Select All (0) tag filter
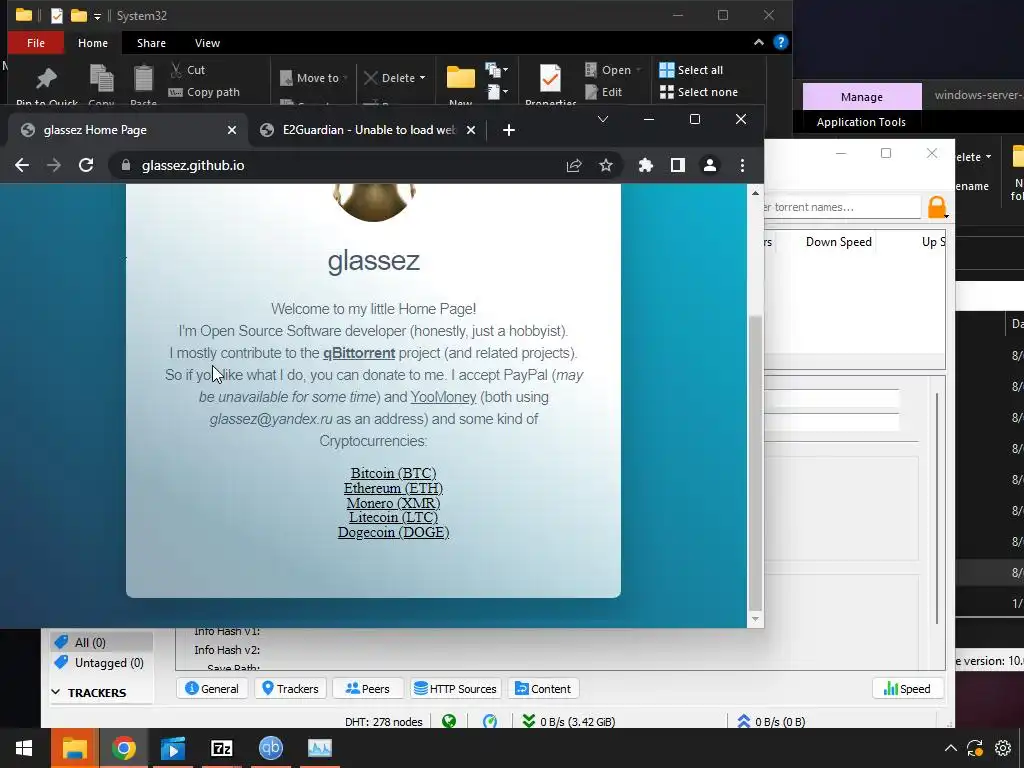This screenshot has width=1024, height=768. click(x=102, y=643)
